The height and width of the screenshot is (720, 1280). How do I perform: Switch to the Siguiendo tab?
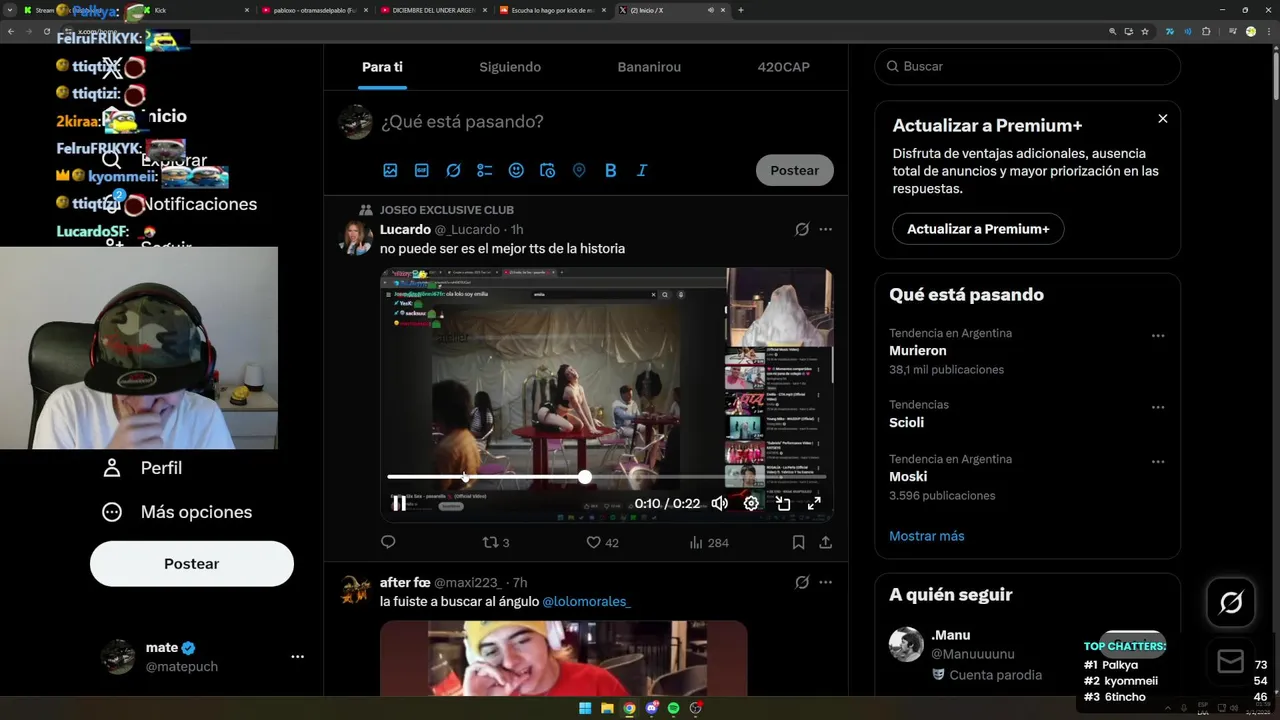pyautogui.click(x=510, y=67)
